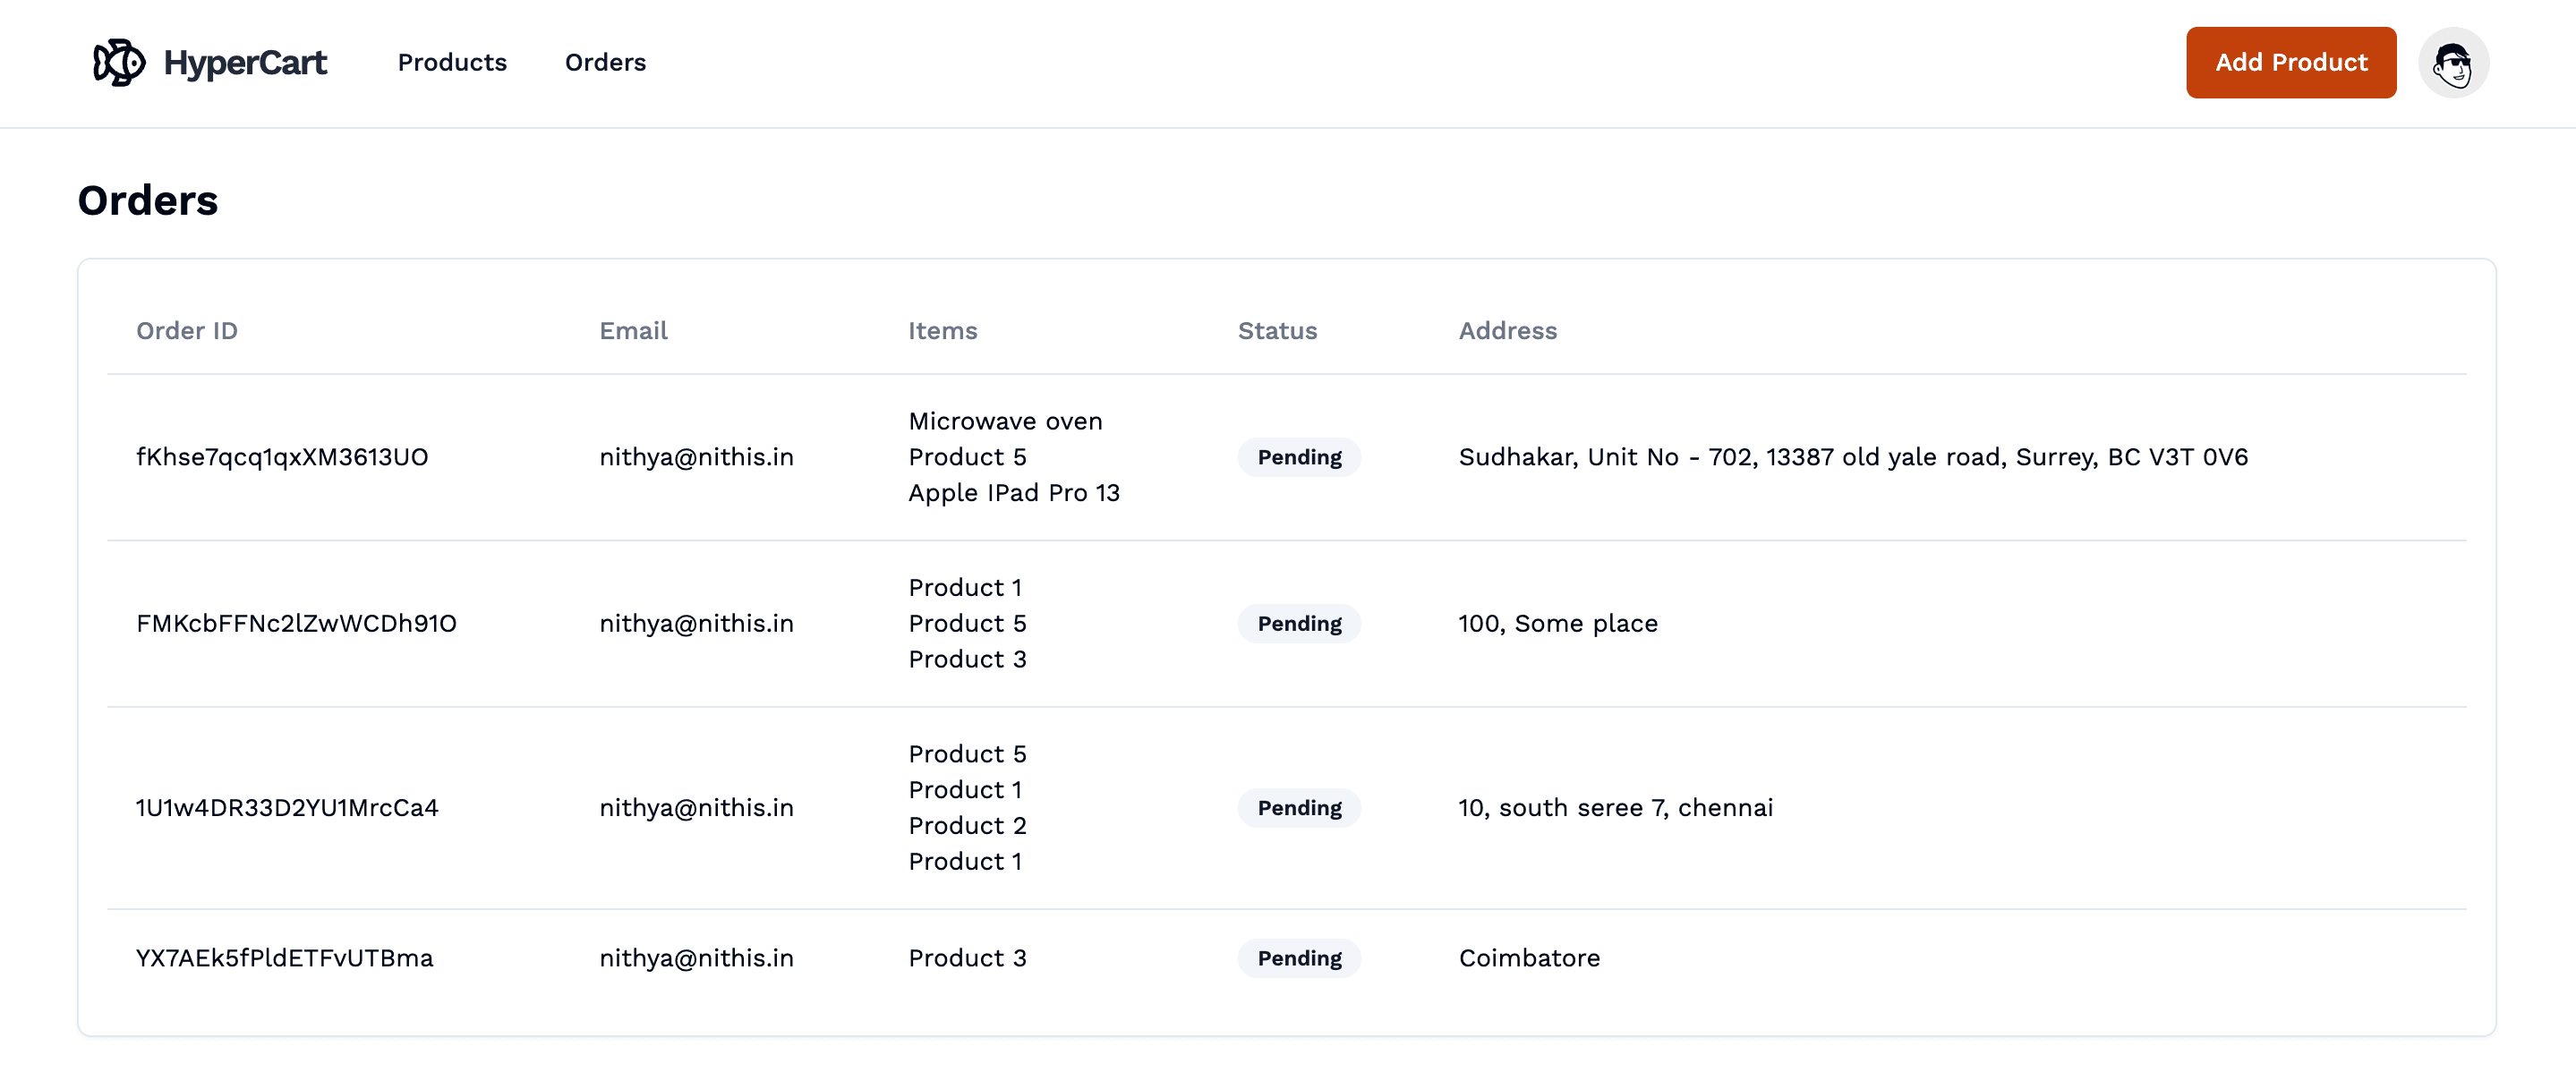
Task: Click Pending badge for order FMKcbFFNc2lZwWCDh91O
Action: [x=1298, y=623]
